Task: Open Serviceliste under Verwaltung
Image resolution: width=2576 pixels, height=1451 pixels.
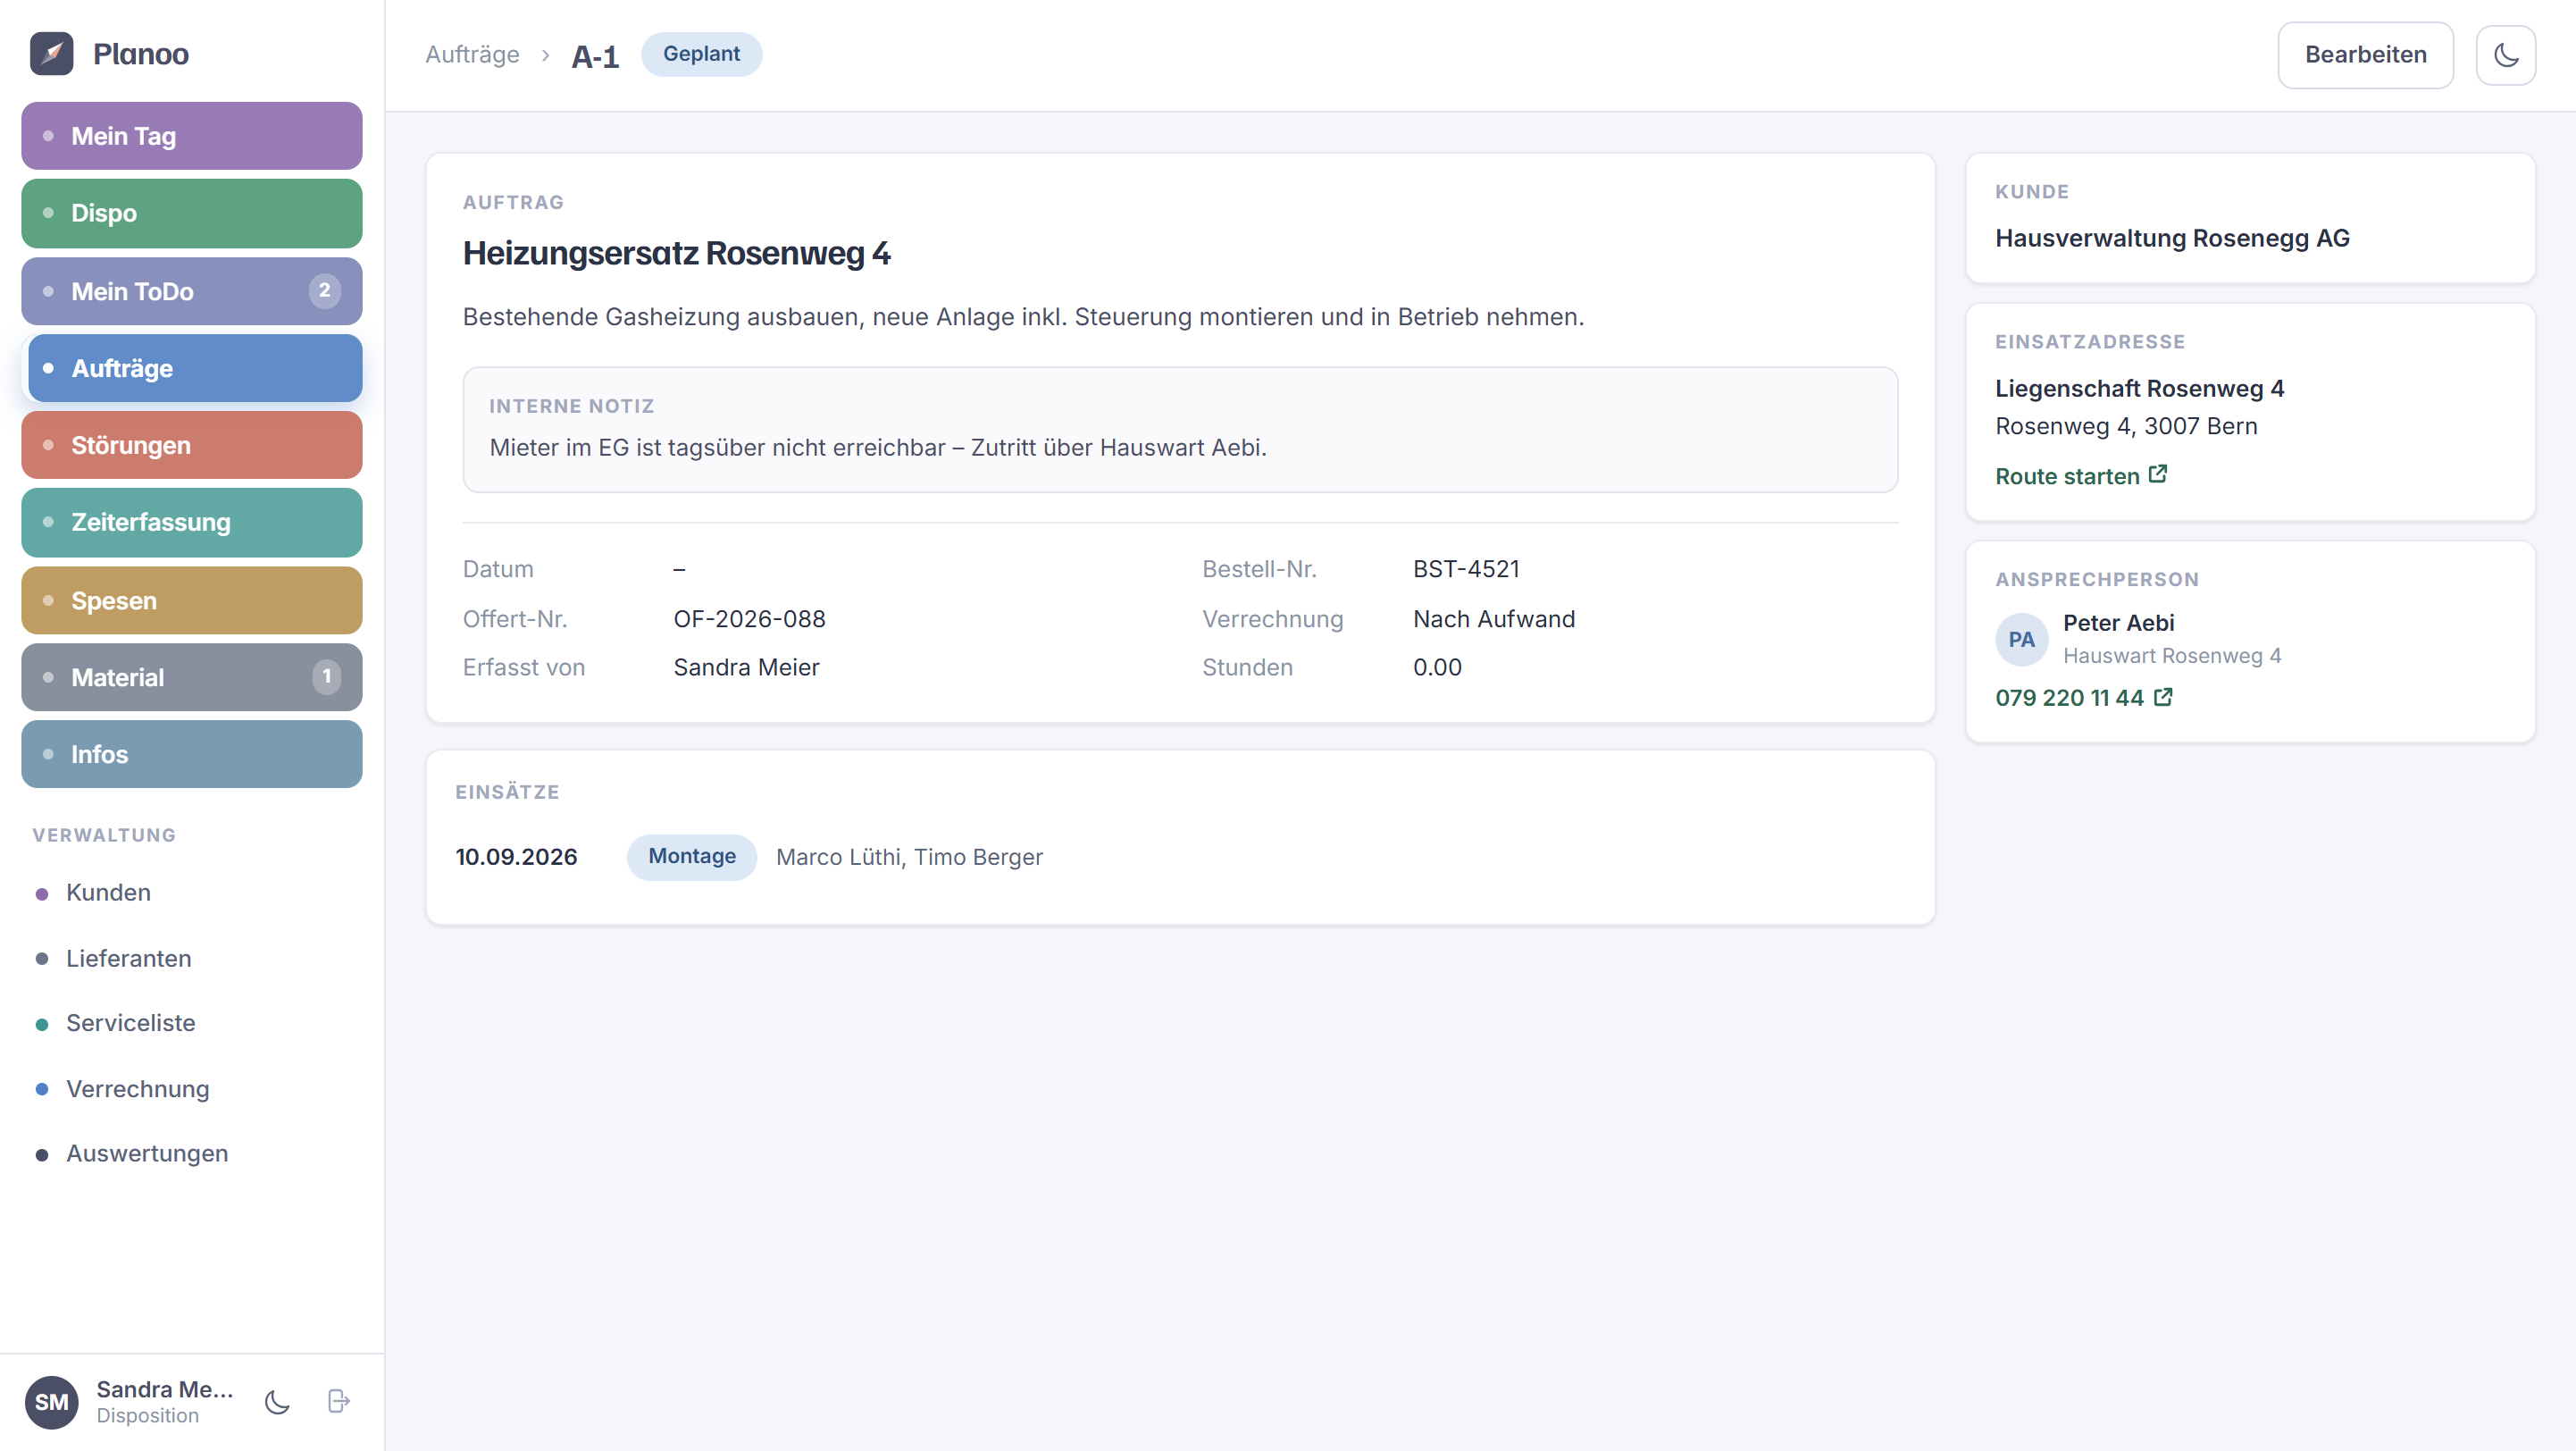Action: point(130,1023)
